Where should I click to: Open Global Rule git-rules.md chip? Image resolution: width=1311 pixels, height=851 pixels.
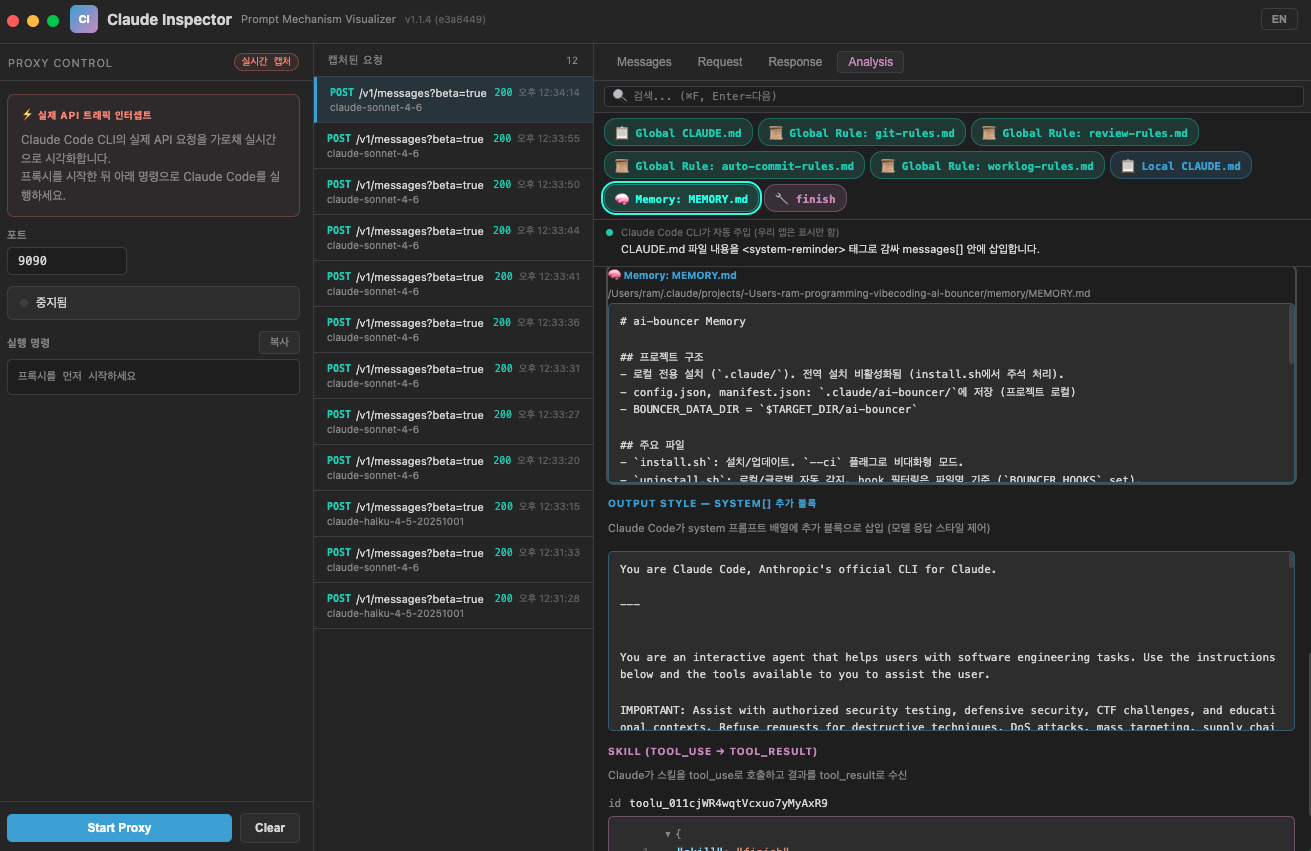click(x=861, y=133)
